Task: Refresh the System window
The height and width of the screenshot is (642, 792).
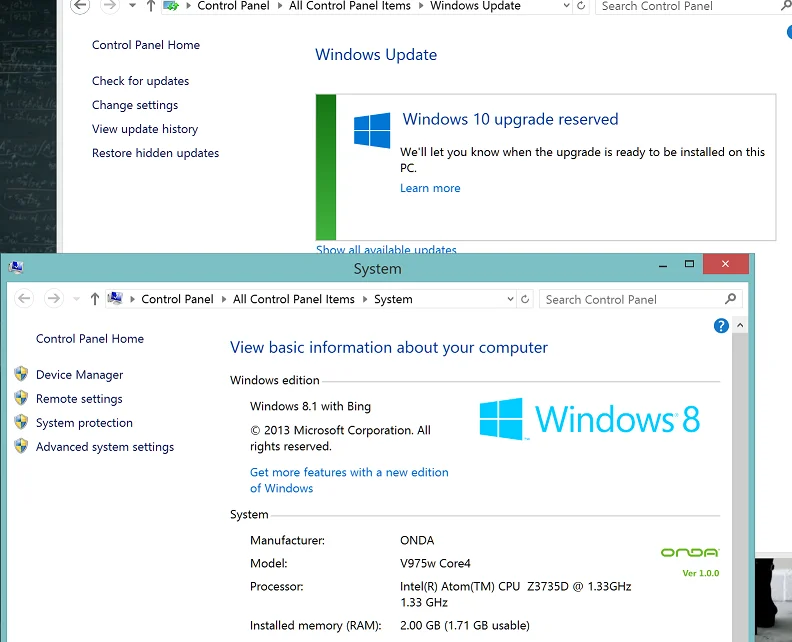Action: [525, 299]
